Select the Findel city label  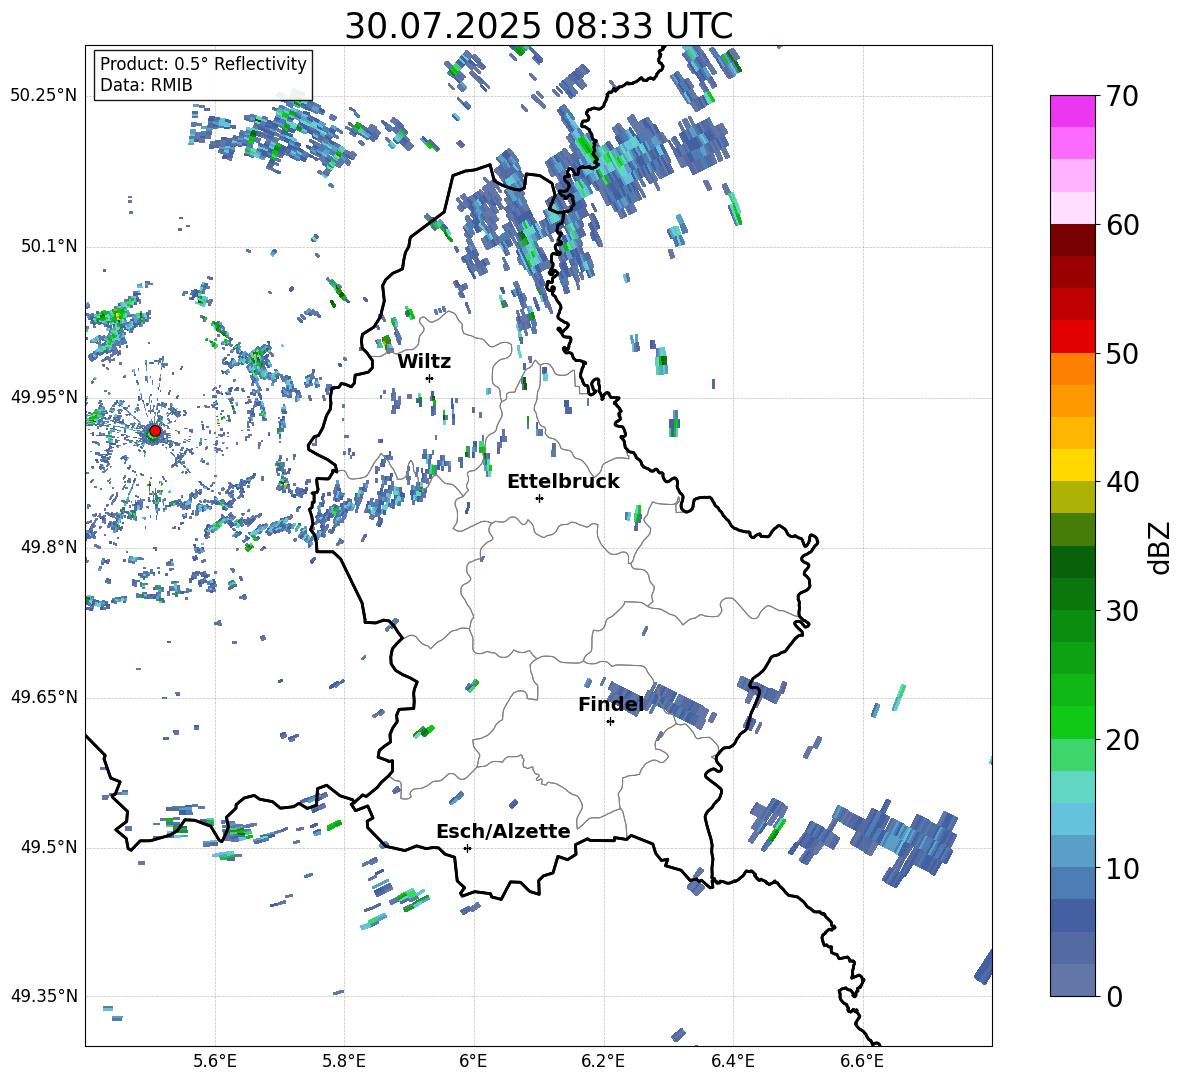tap(611, 704)
